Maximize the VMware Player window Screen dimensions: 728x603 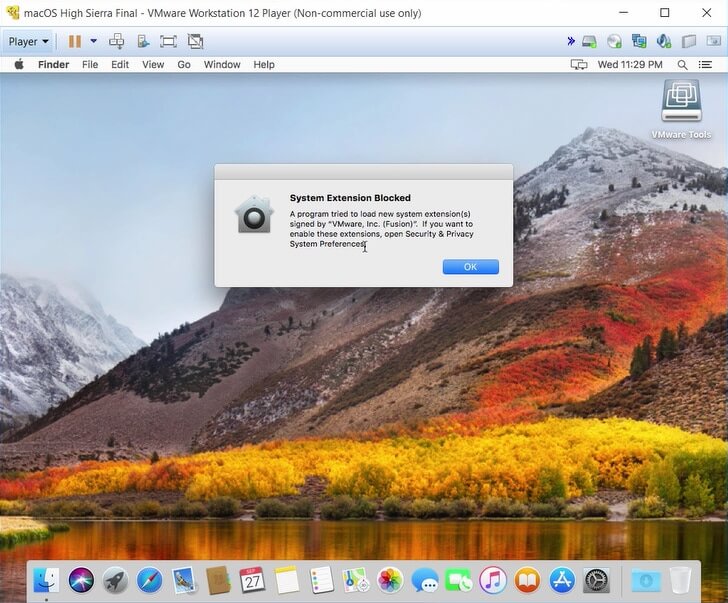[665, 13]
